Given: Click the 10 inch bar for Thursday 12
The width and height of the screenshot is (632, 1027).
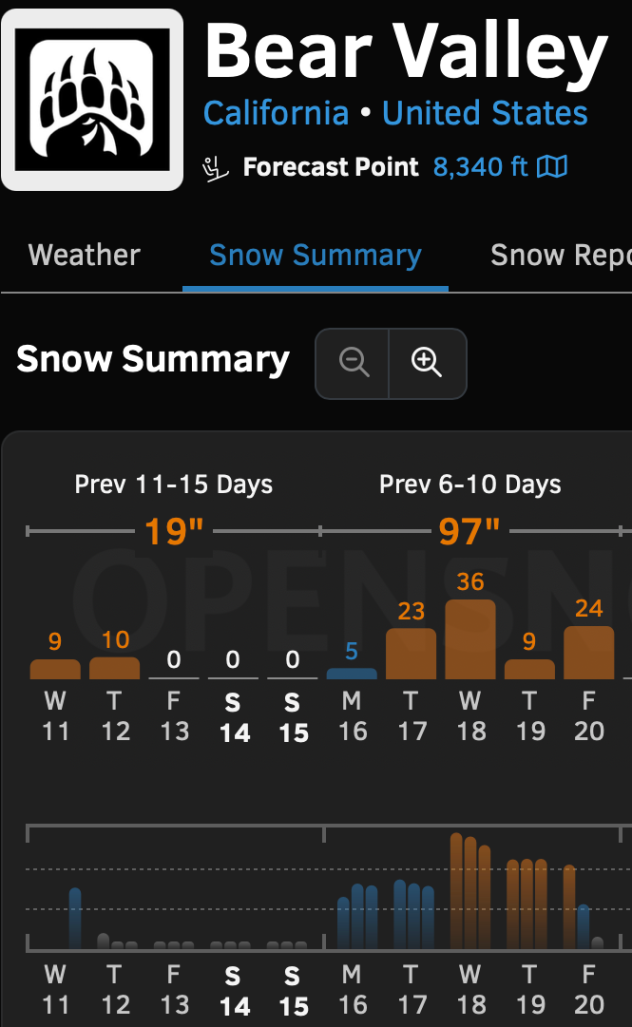Looking at the screenshot, I should tap(115, 668).
